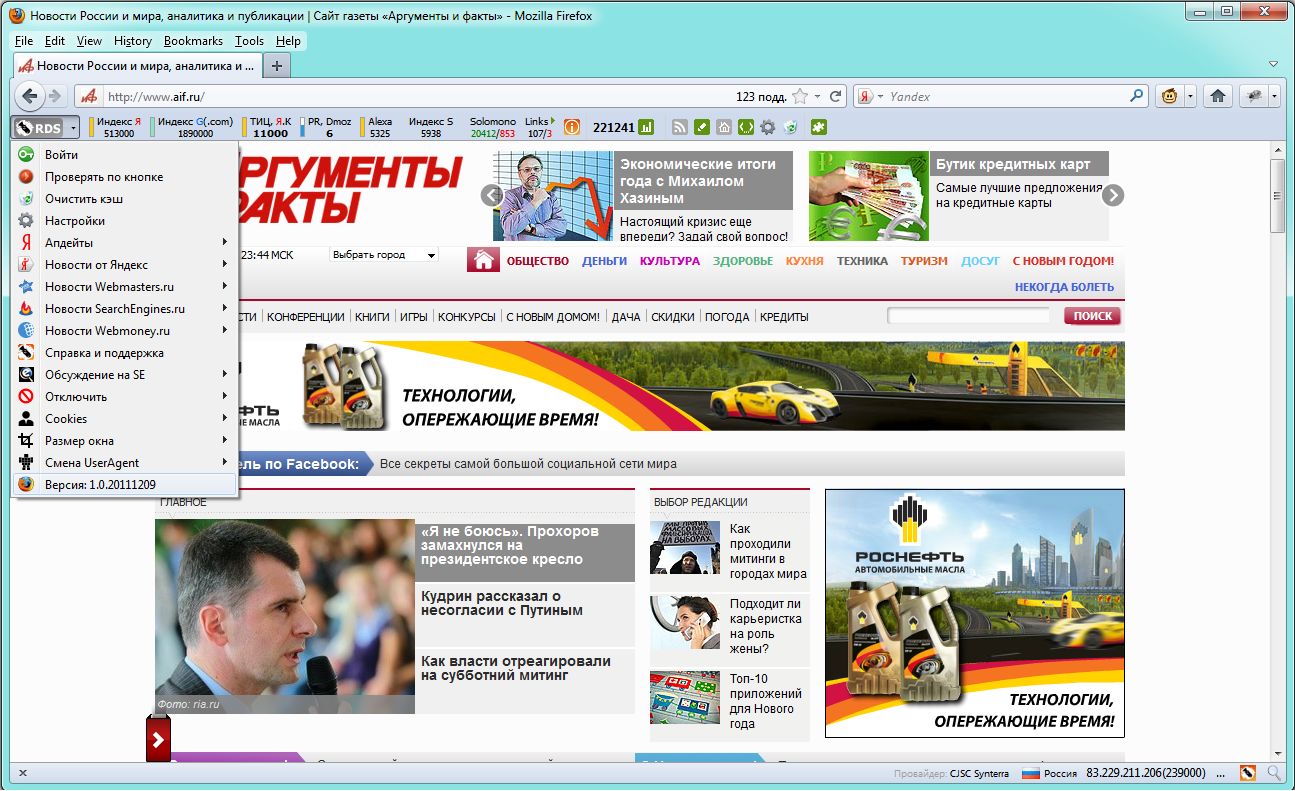Open the History menu
The height and width of the screenshot is (791, 1295).
click(x=132, y=41)
